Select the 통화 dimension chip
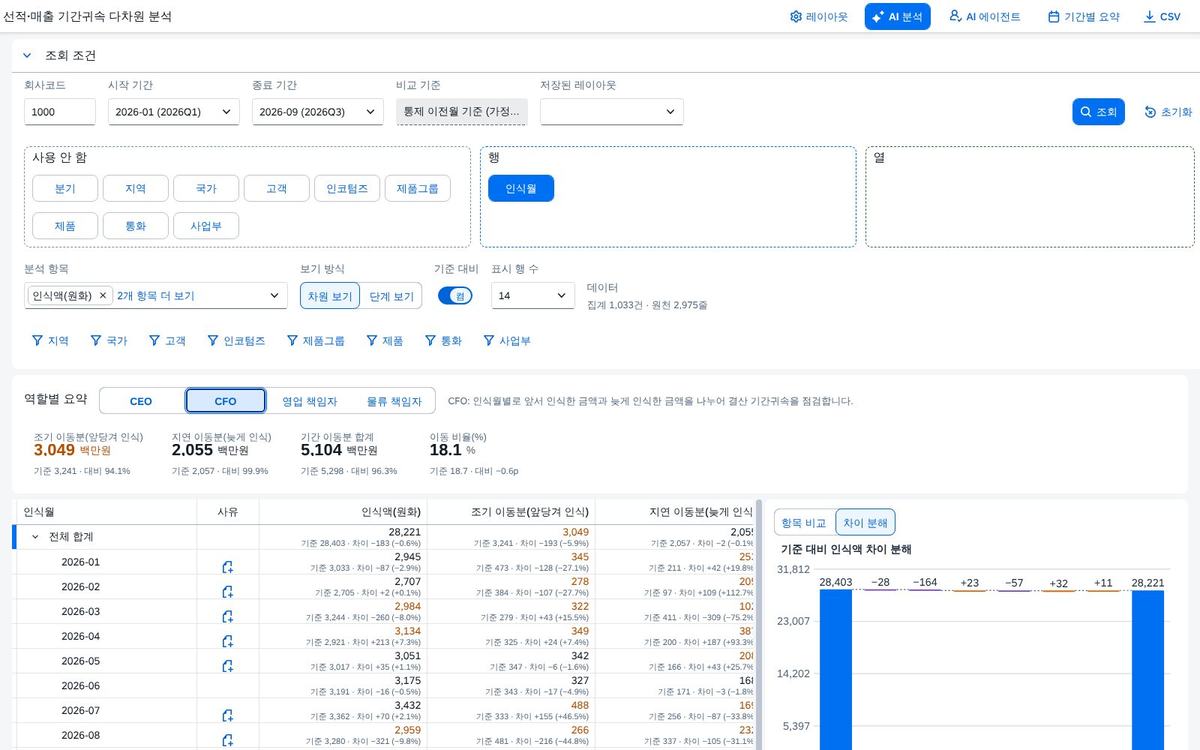 click(x=135, y=226)
